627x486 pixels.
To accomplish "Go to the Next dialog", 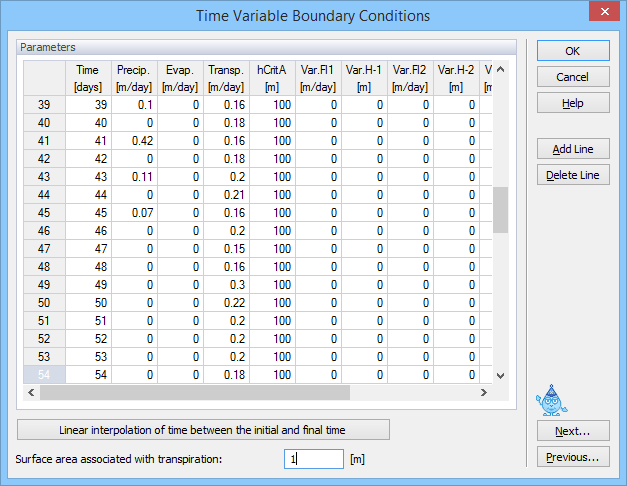I will pyautogui.click(x=573, y=431).
